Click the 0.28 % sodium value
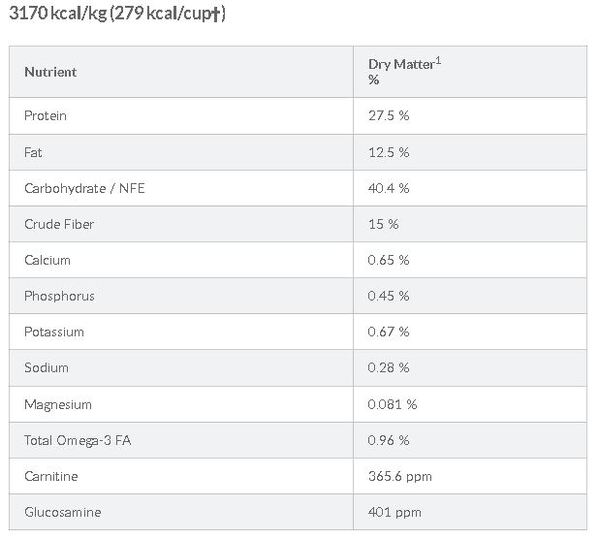The height and width of the screenshot is (539, 599). pos(389,368)
